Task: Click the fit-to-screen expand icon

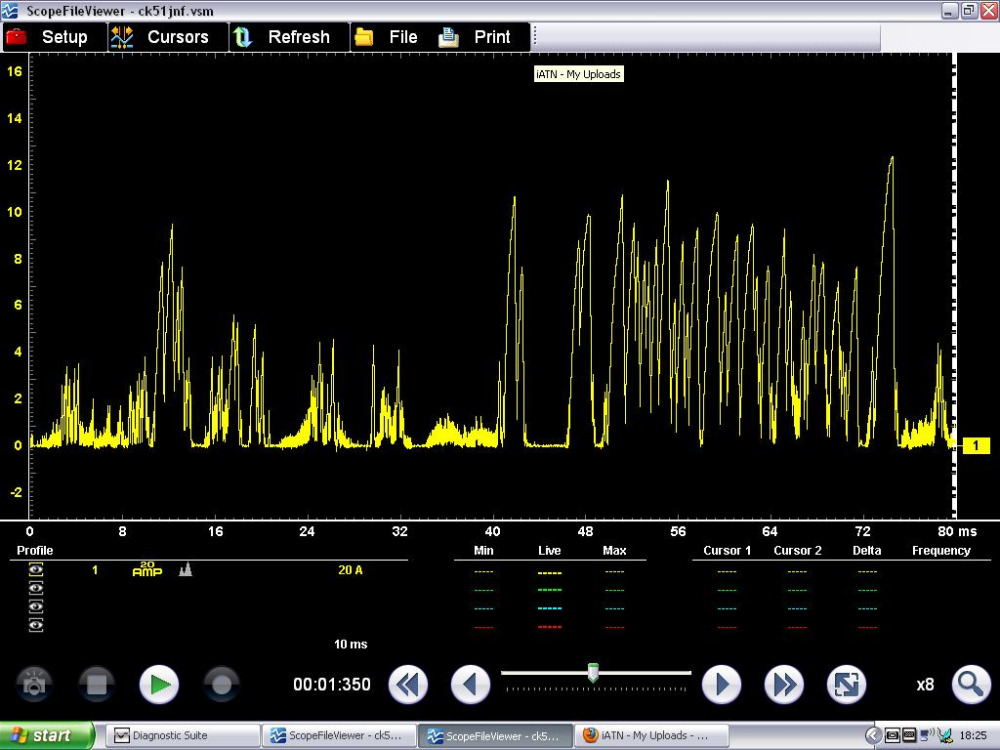Action: pyautogui.click(x=846, y=685)
